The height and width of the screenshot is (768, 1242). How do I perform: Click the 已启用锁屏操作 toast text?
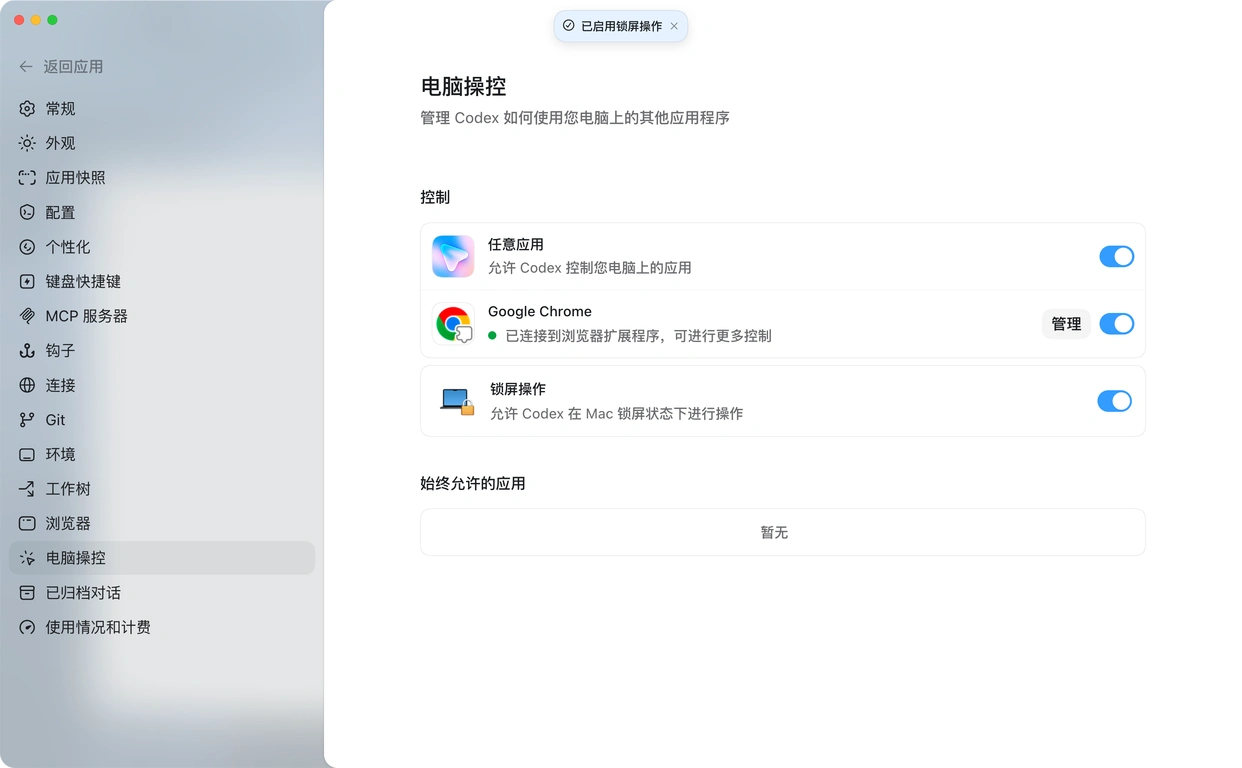621,26
